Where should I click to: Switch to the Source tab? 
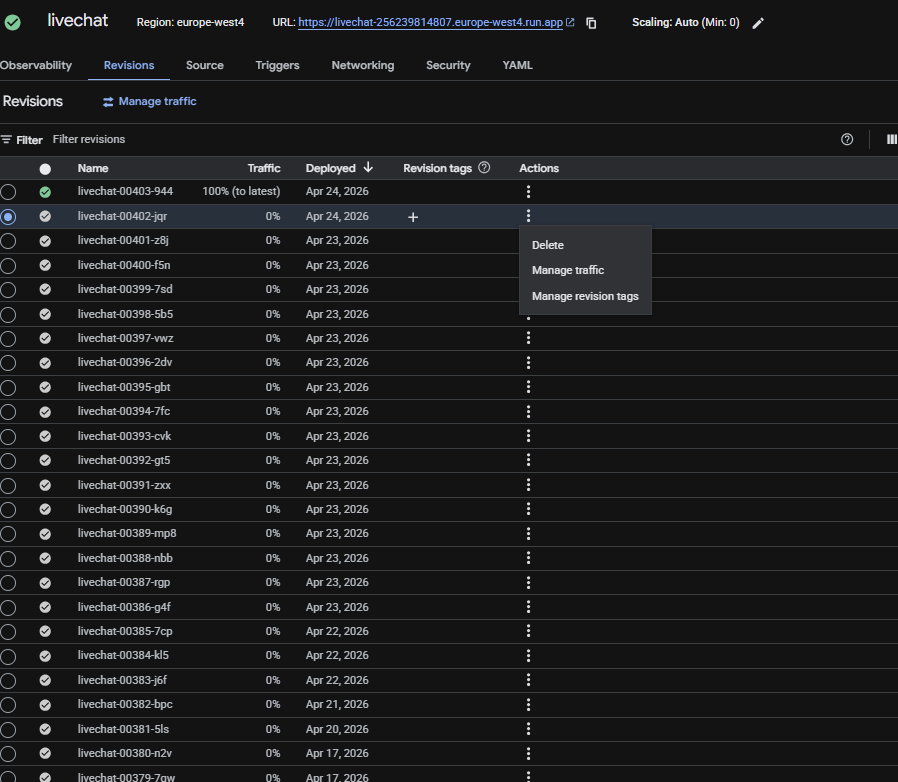coord(204,65)
